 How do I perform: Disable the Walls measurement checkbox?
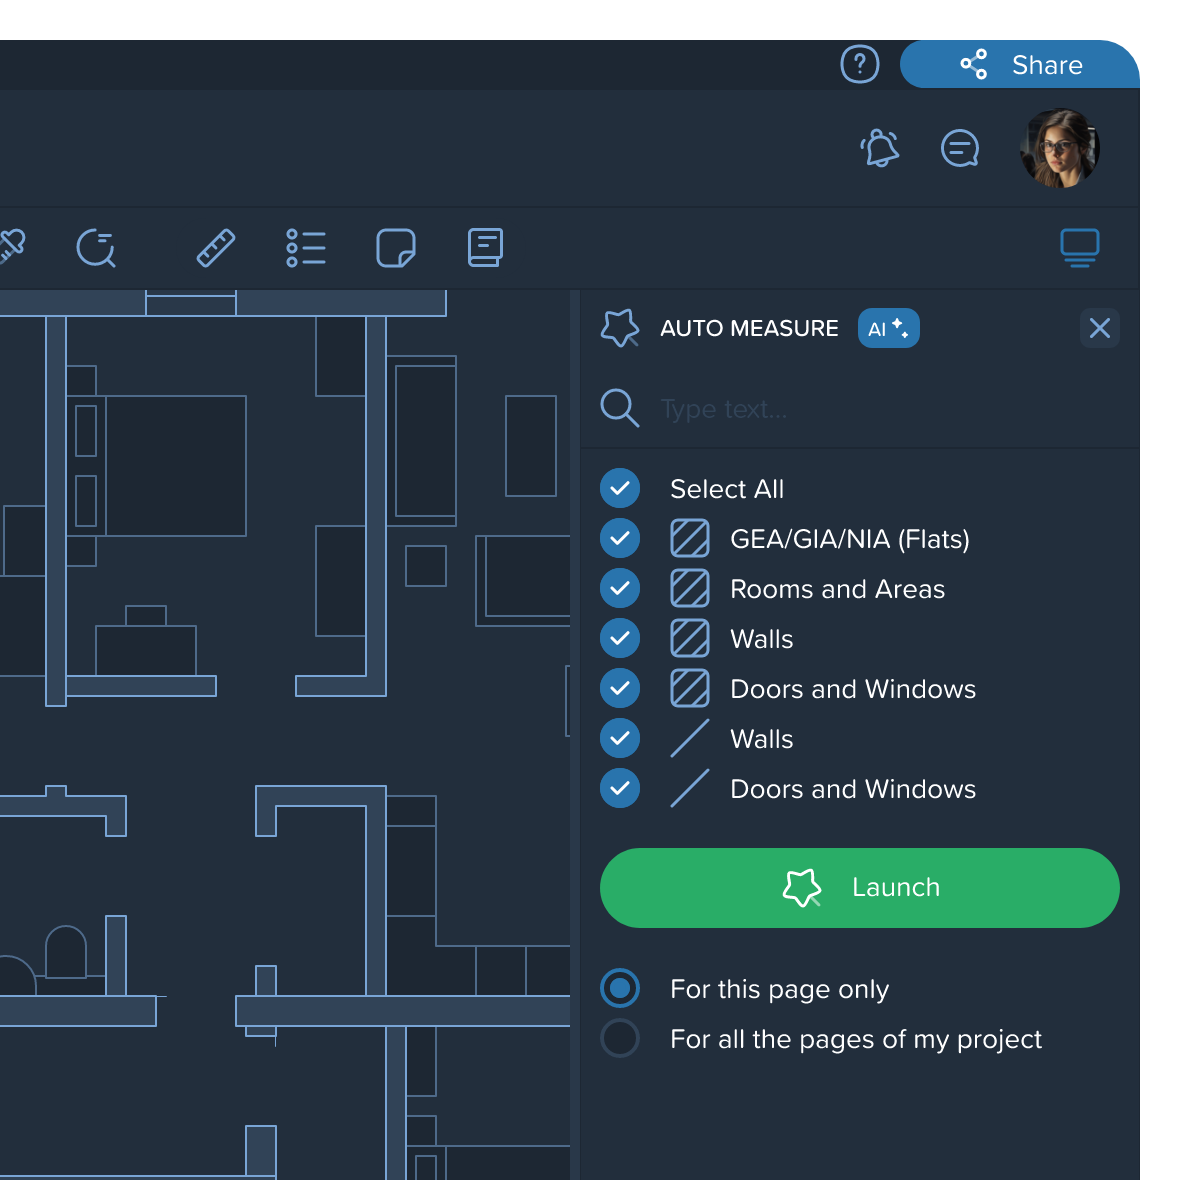pyautogui.click(x=620, y=638)
